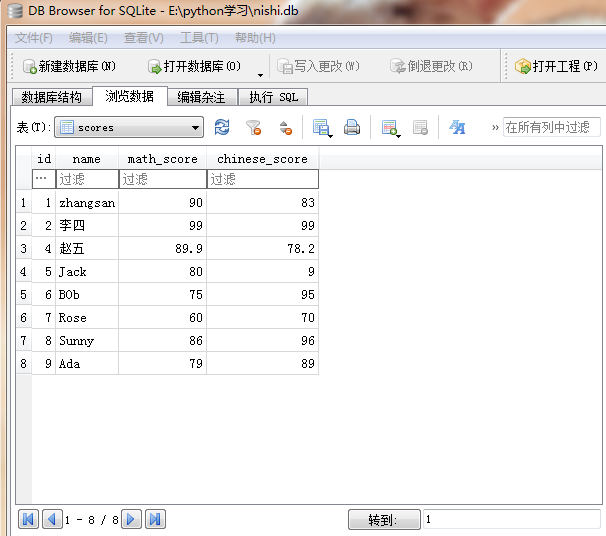
Task: Sort by the id column header
Action: (44, 159)
